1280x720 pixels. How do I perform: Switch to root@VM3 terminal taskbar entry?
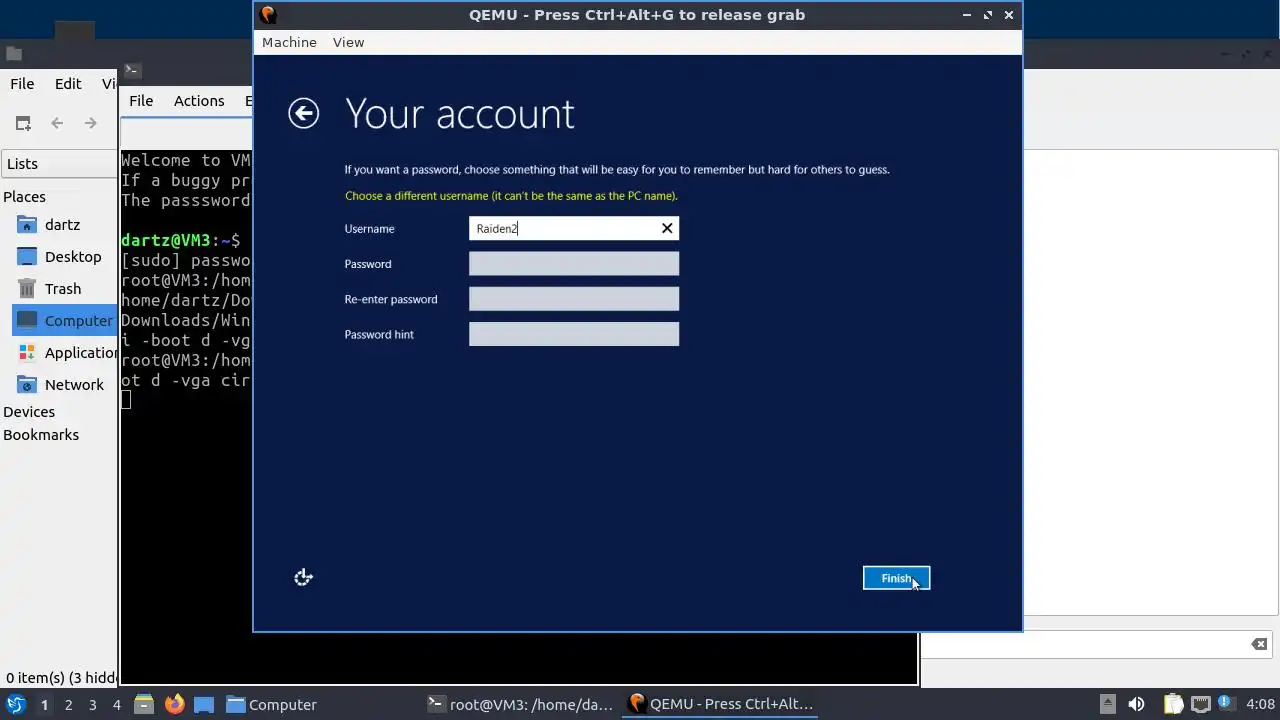coord(519,704)
